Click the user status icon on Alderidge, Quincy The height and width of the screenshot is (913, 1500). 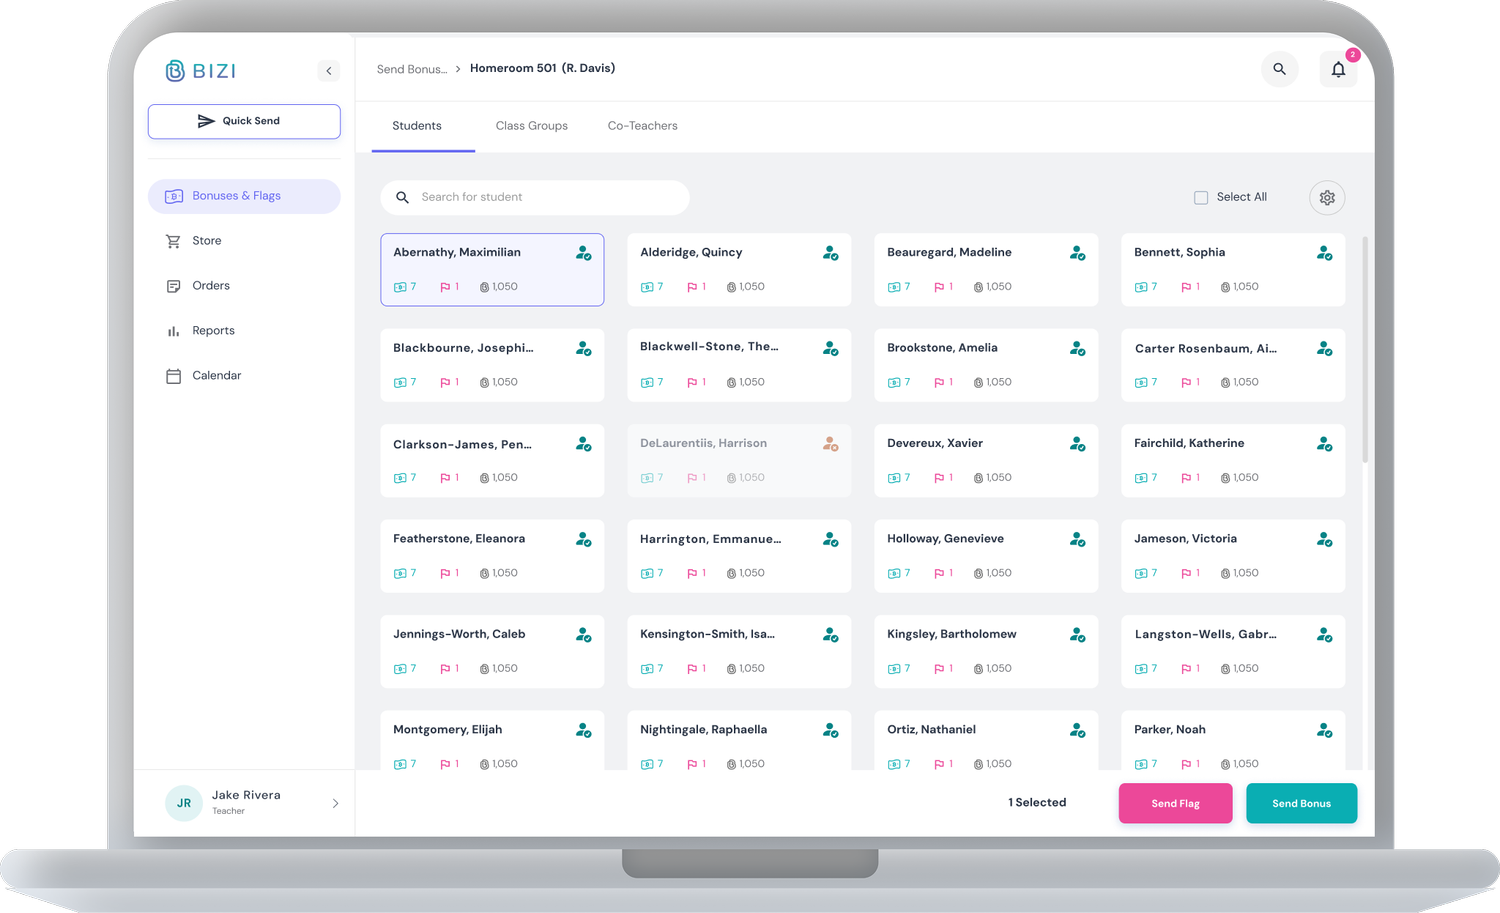click(830, 253)
